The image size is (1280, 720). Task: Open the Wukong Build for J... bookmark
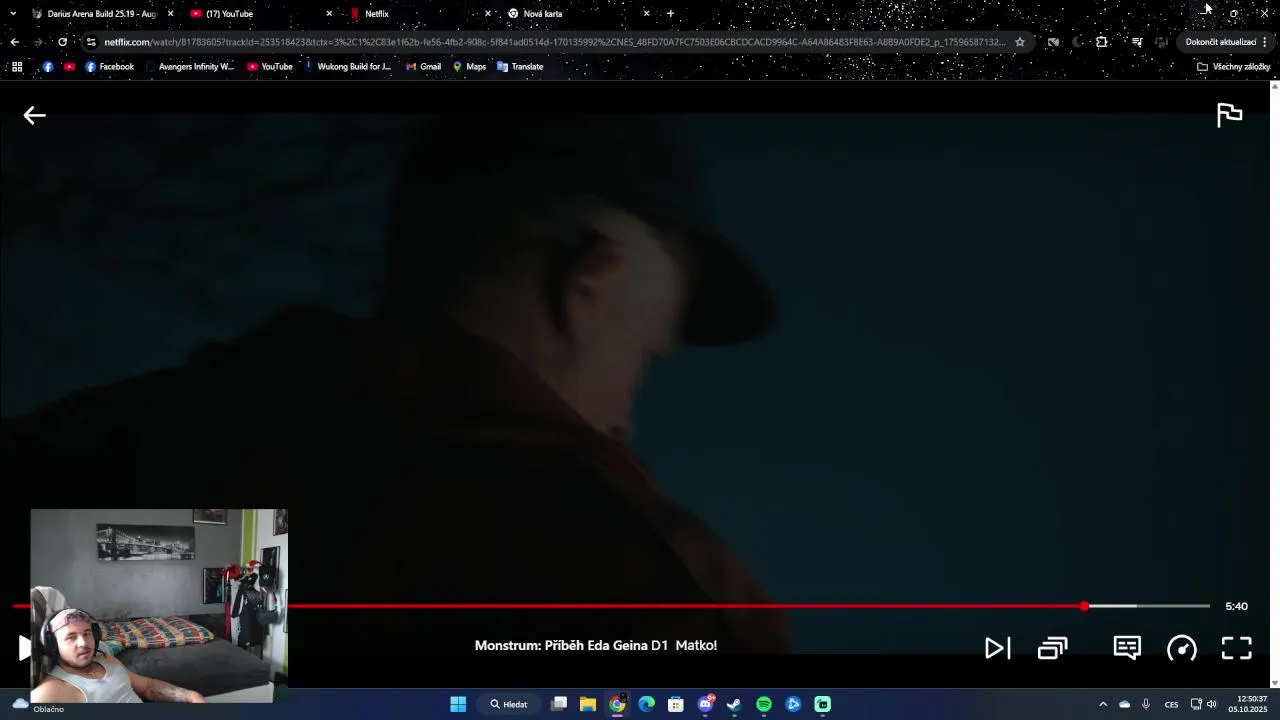click(x=347, y=67)
